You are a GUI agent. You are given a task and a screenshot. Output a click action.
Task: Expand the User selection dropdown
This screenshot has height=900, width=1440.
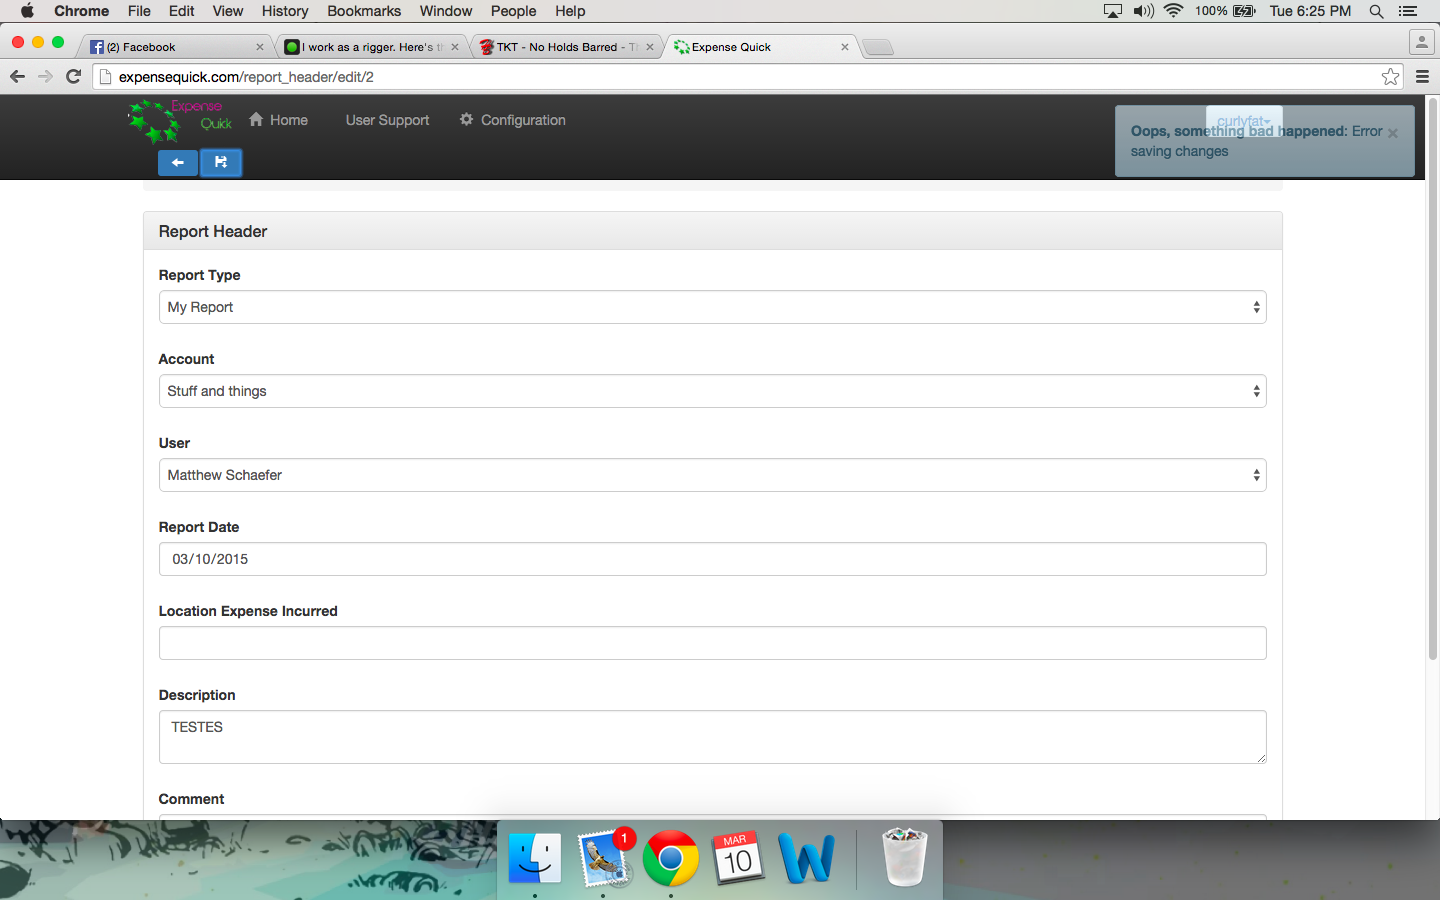712,475
